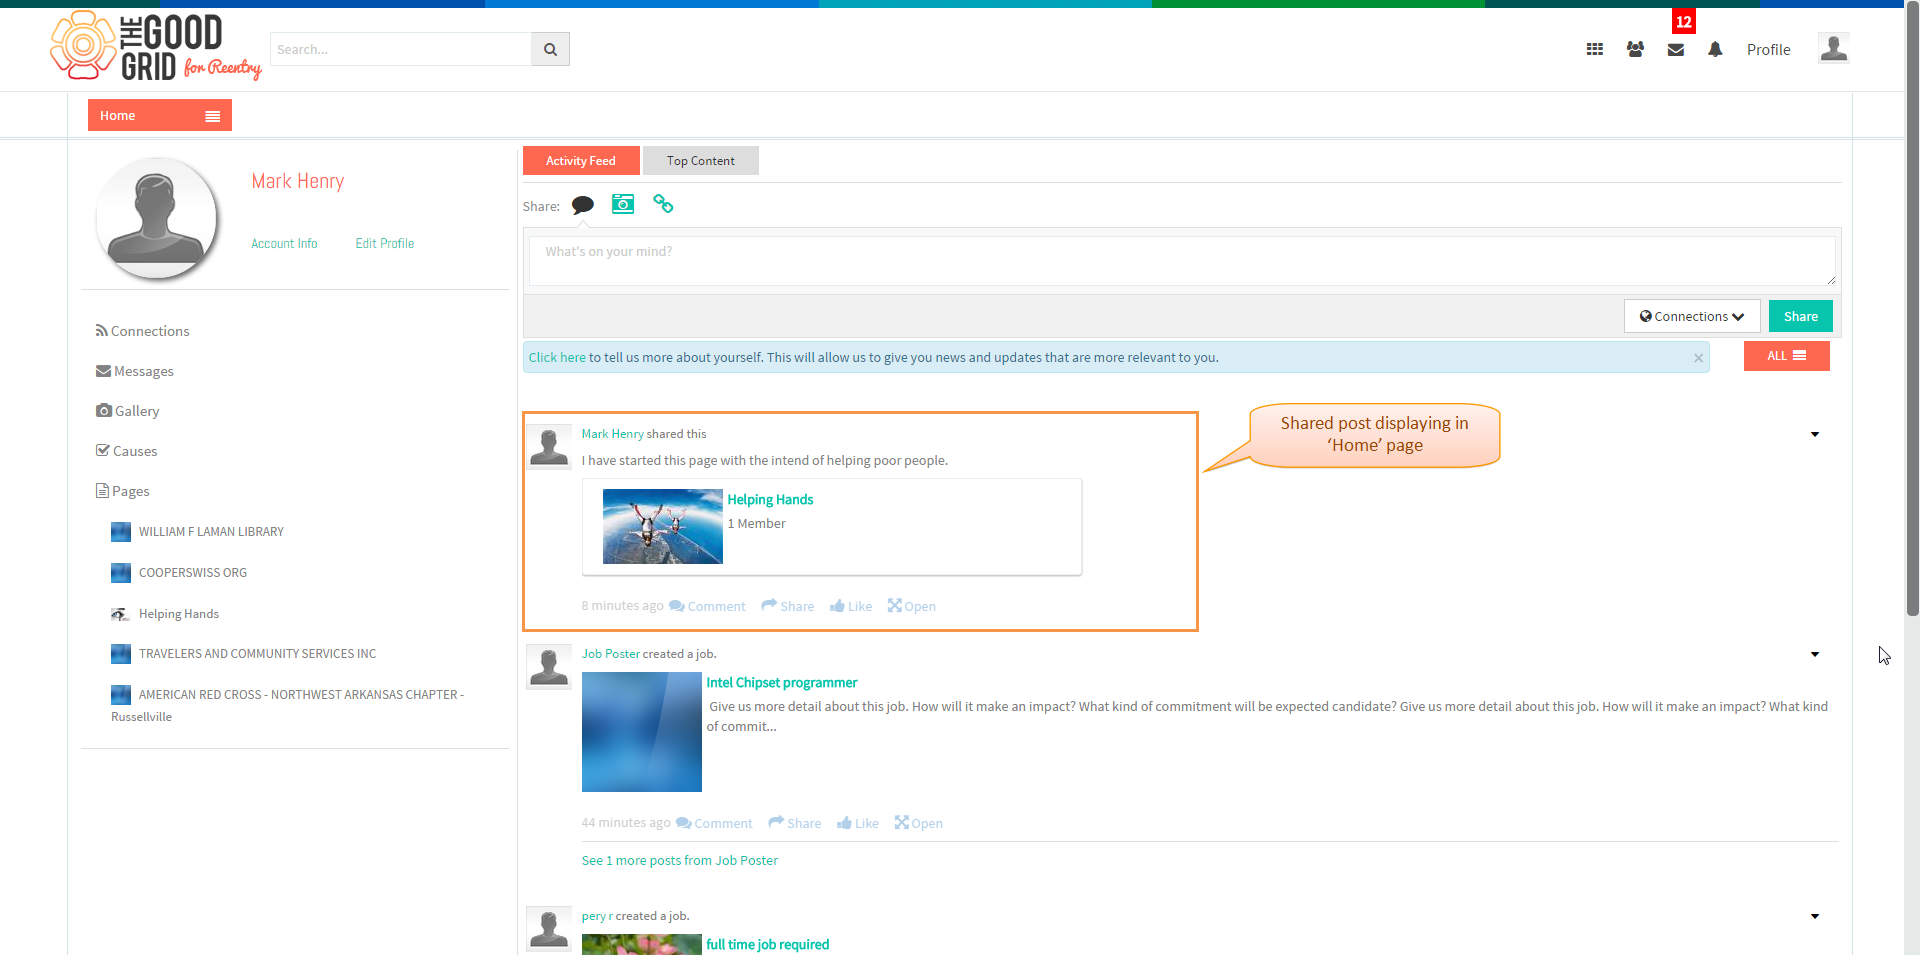Open the apps grid icon

(x=1595, y=49)
